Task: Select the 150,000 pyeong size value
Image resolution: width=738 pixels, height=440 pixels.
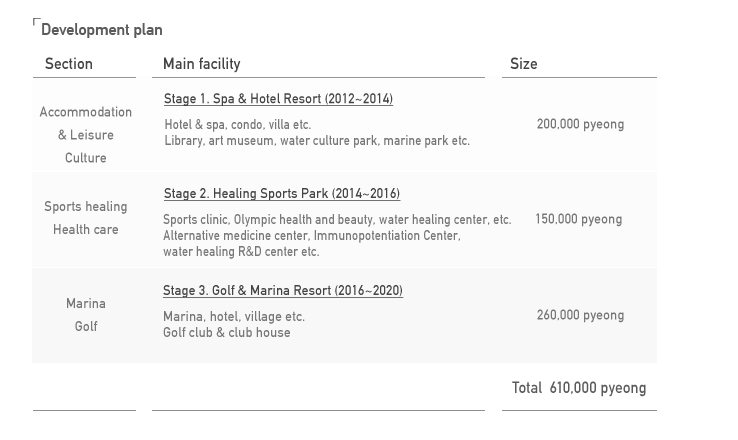Action: coord(578,219)
